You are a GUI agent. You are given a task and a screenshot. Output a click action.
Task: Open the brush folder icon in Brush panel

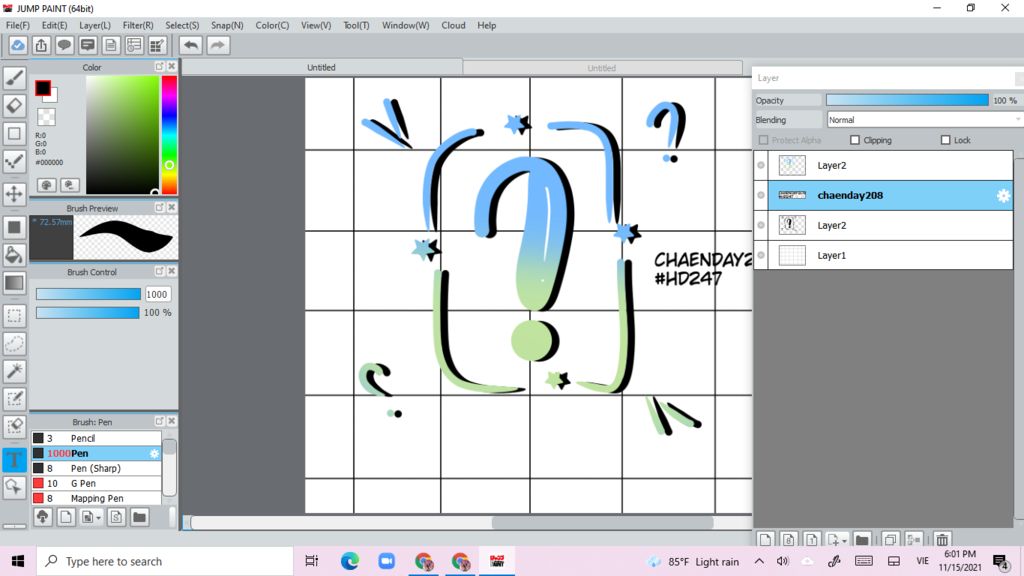pyautogui.click(x=139, y=517)
